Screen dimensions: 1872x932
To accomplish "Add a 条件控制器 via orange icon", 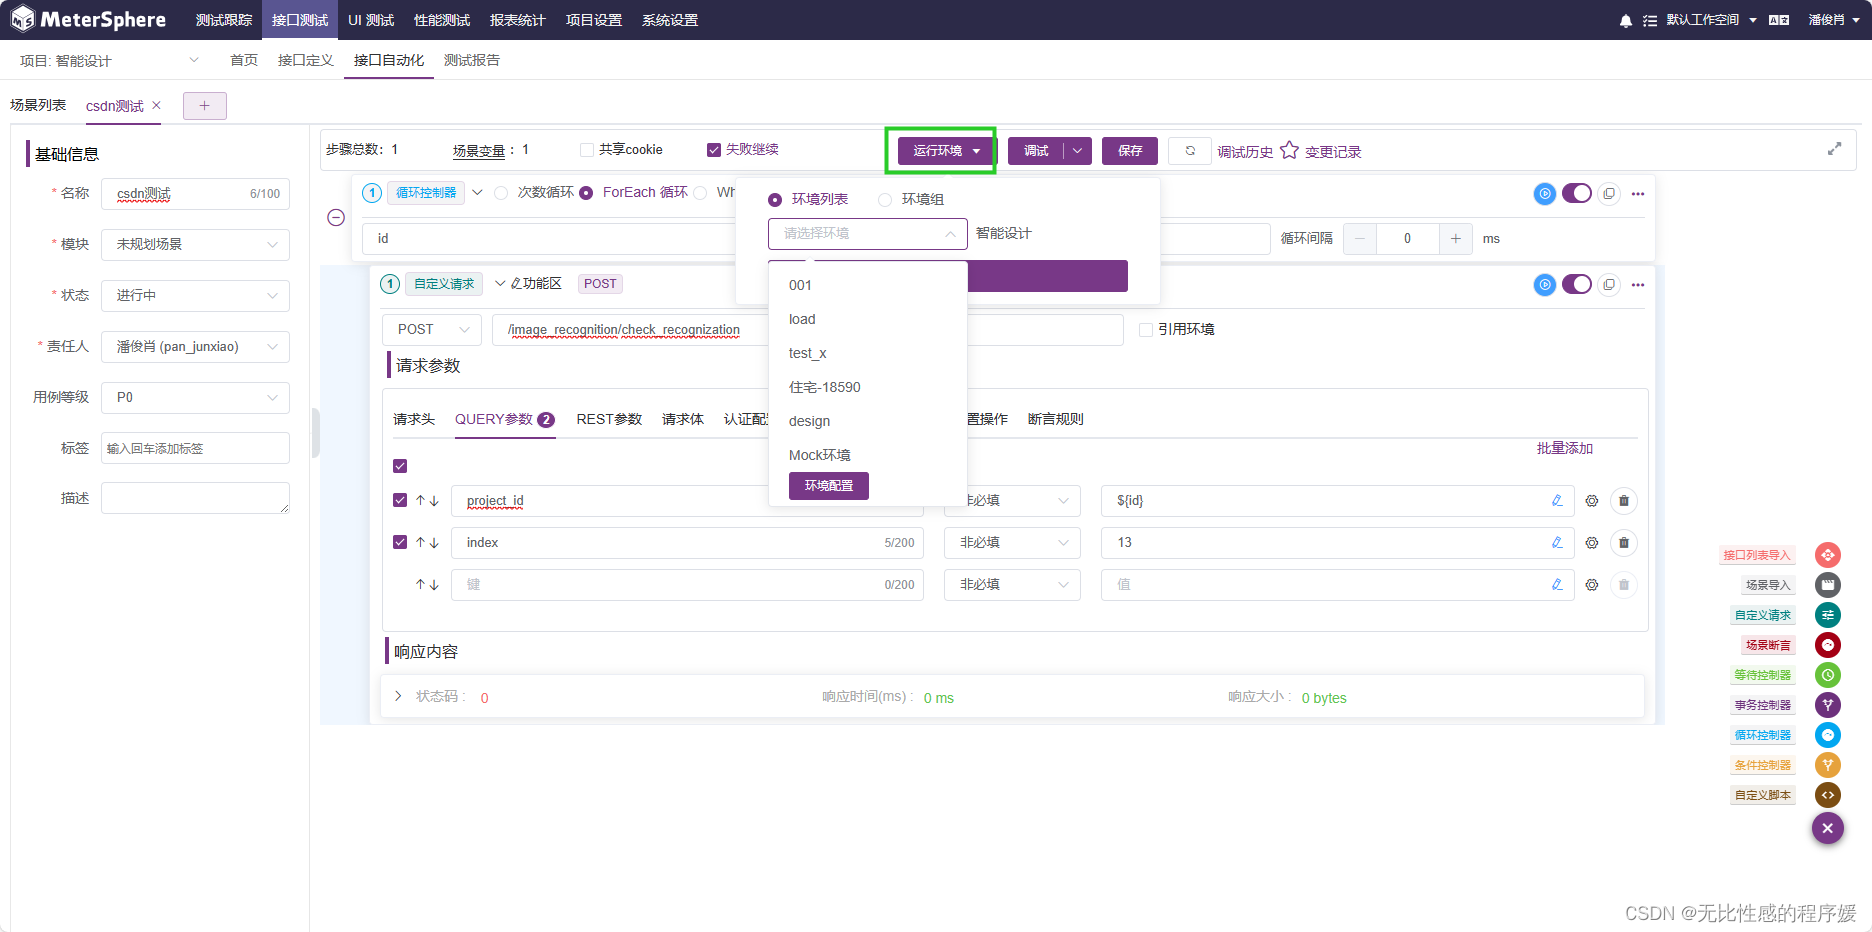I will point(1828,765).
